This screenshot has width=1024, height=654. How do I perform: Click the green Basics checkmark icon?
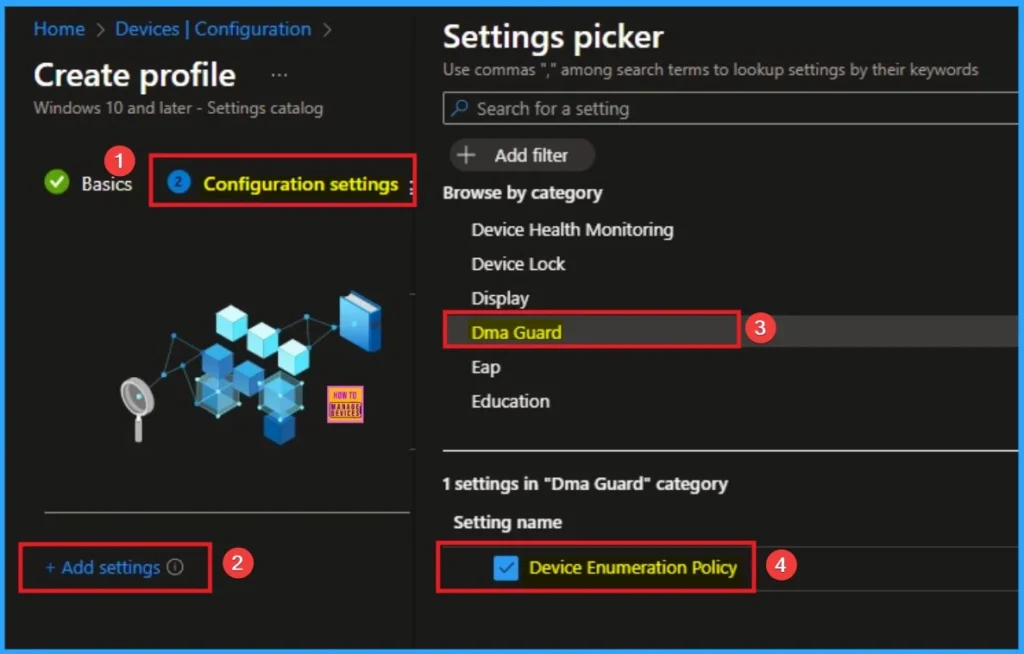point(57,182)
